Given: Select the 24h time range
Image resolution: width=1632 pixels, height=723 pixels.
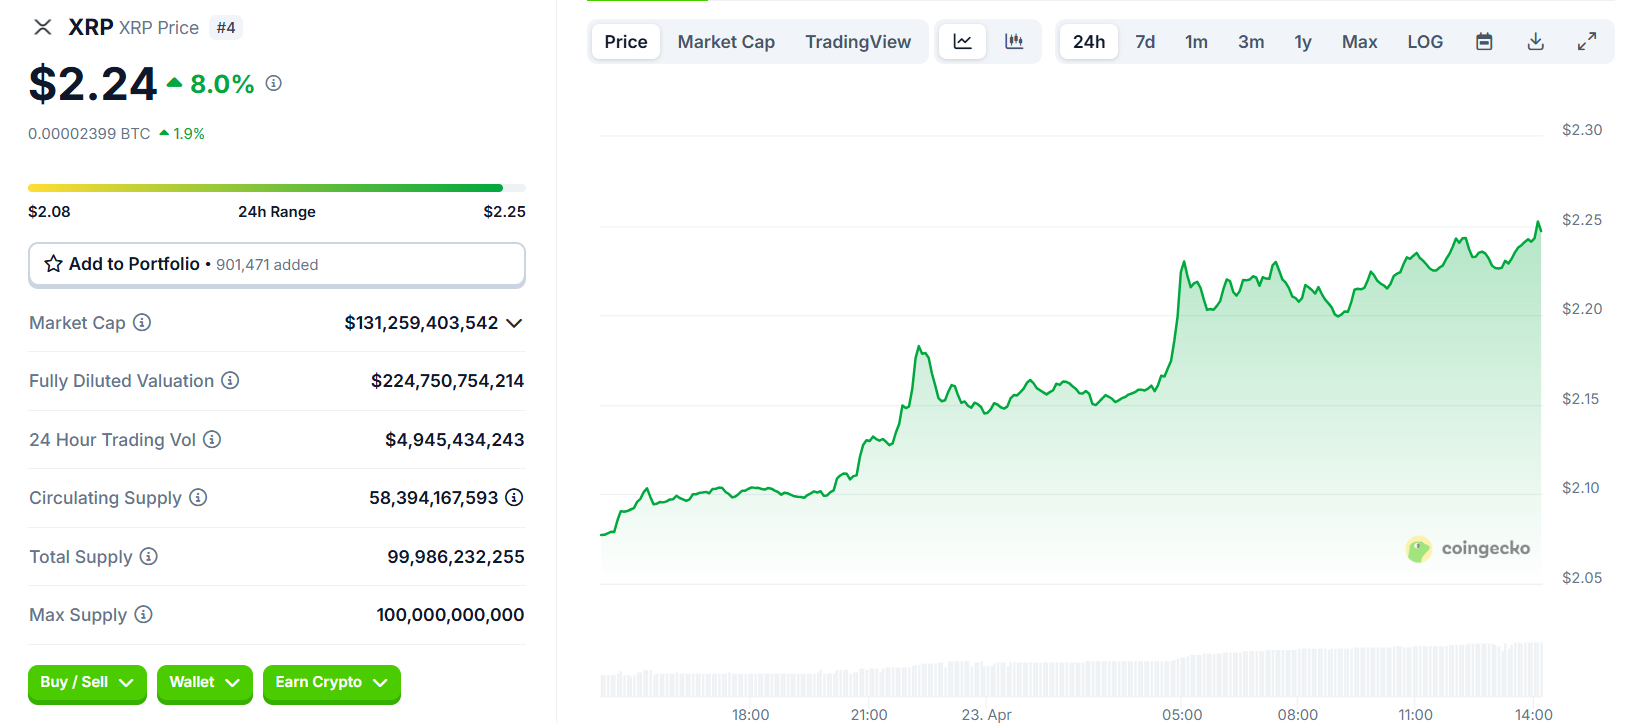Looking at the screenshot, I should point(1089,42).
